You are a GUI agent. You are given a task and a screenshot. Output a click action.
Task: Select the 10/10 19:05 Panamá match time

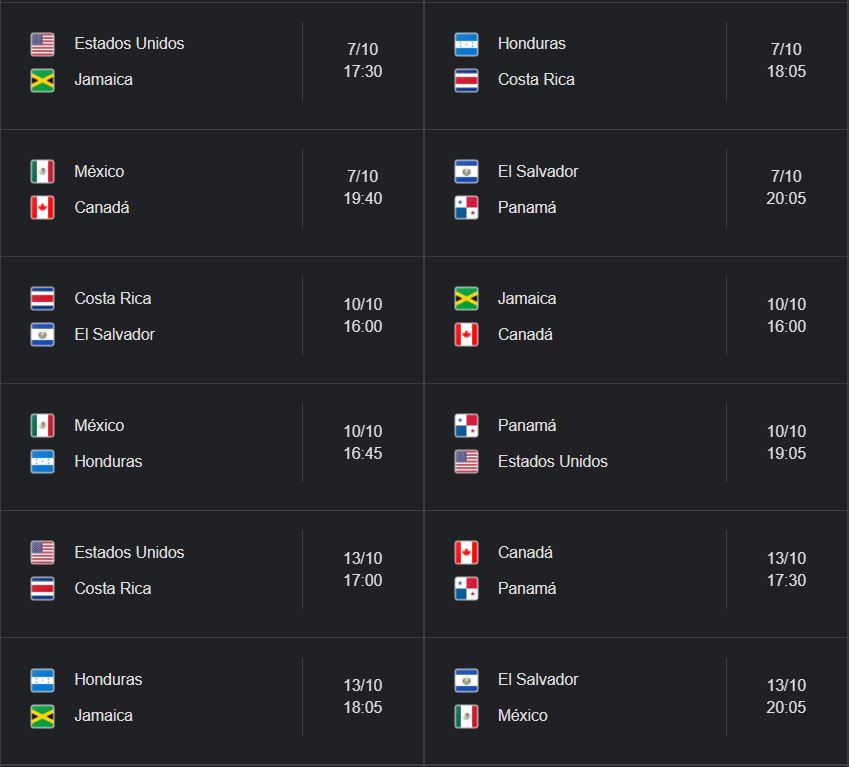786,442
